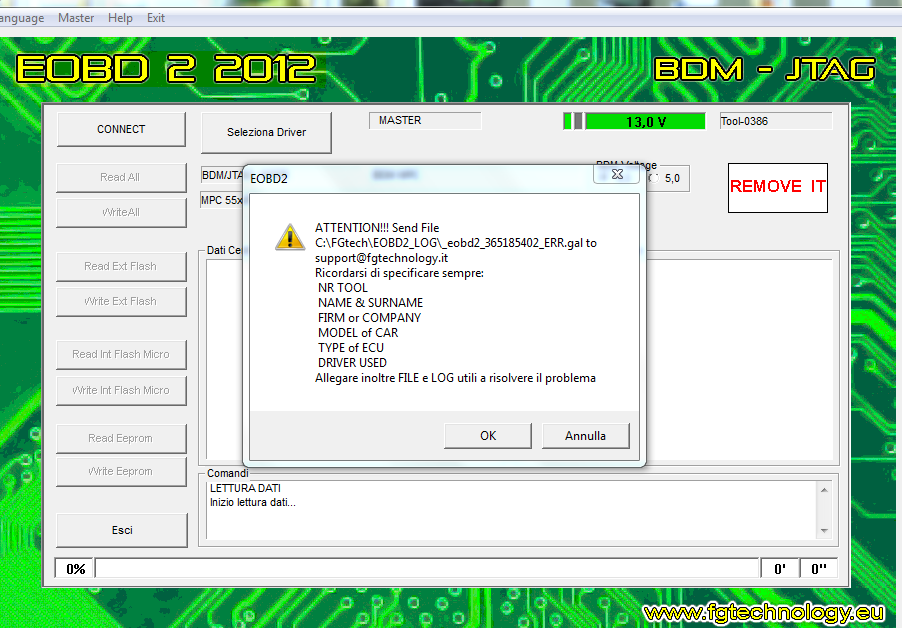
Task: Click Write Int Flash Micro
Action: [x=121, y=390]
